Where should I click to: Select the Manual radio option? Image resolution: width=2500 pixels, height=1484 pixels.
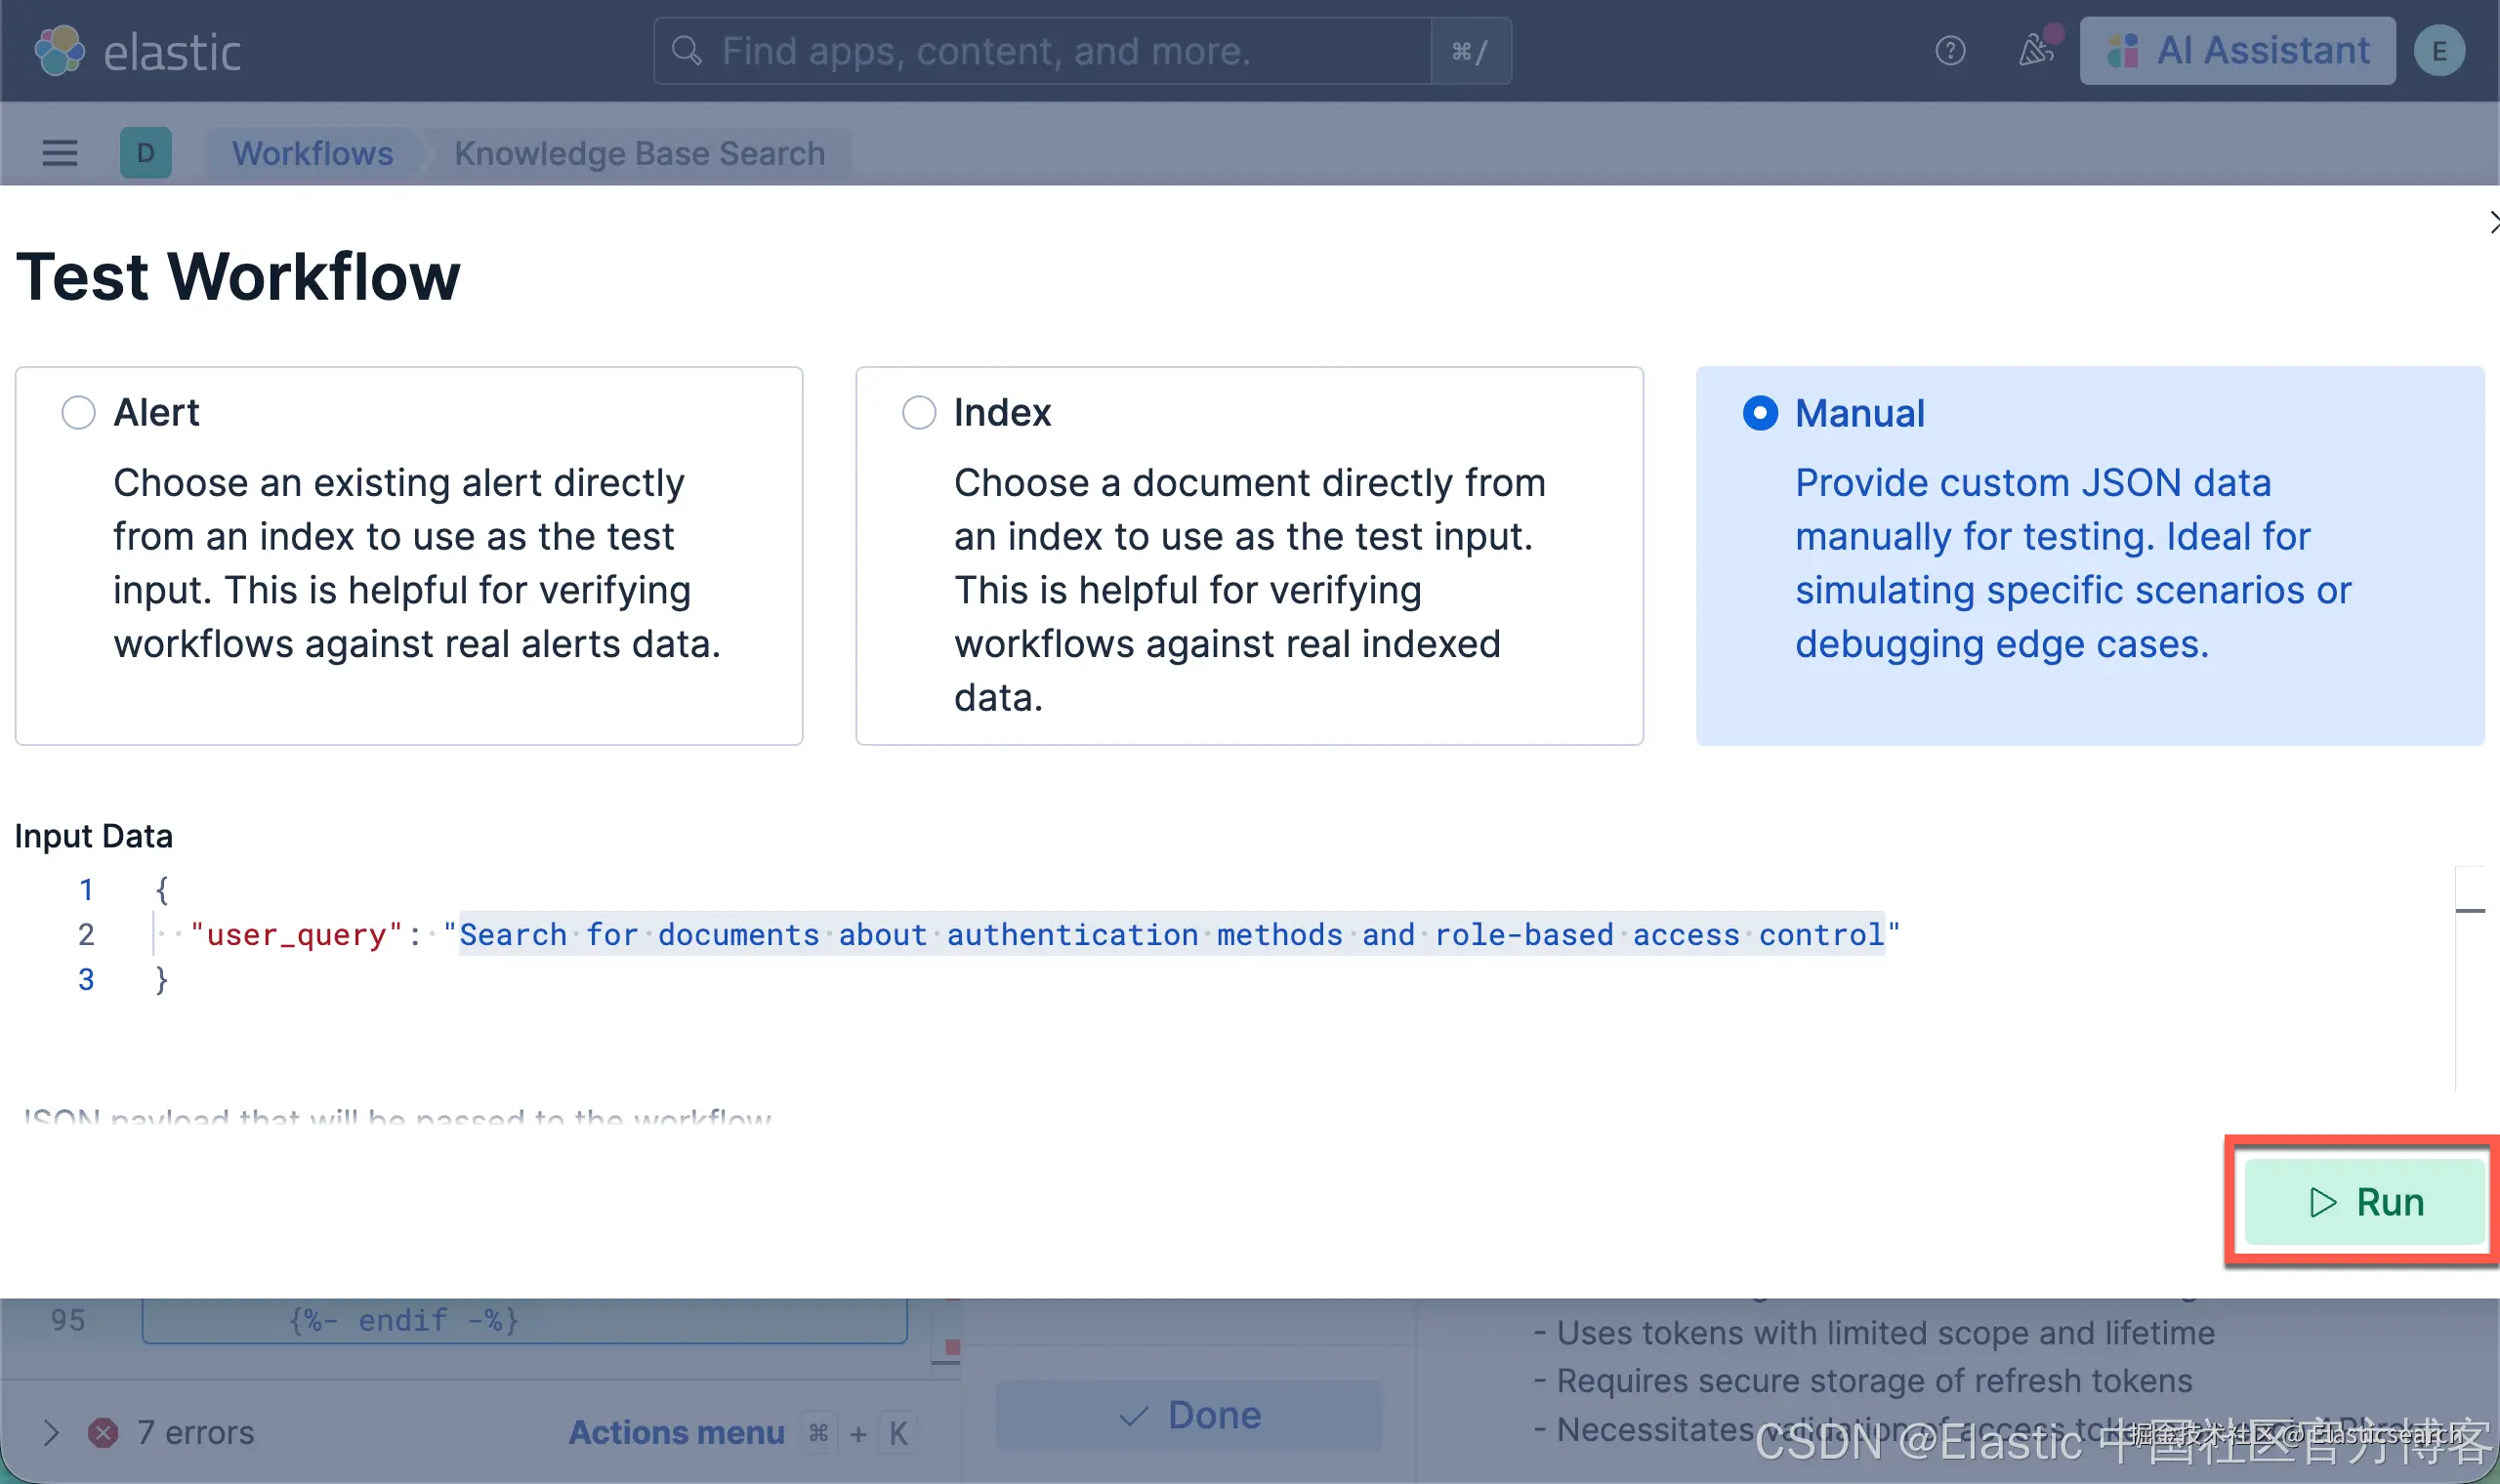[1760, 413]
